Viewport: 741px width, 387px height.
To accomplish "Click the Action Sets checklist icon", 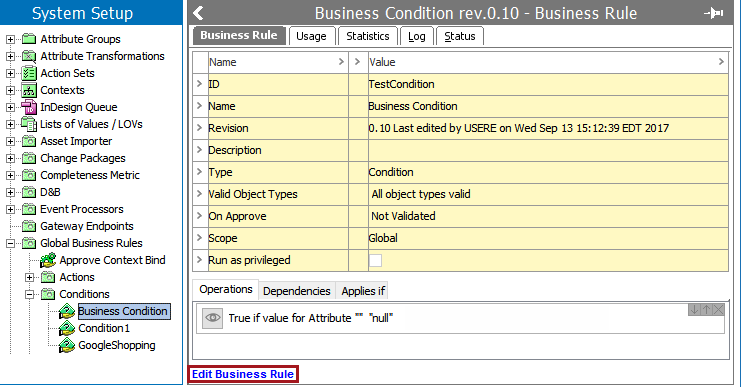I will pyautogui.click(x=29, y=73).
